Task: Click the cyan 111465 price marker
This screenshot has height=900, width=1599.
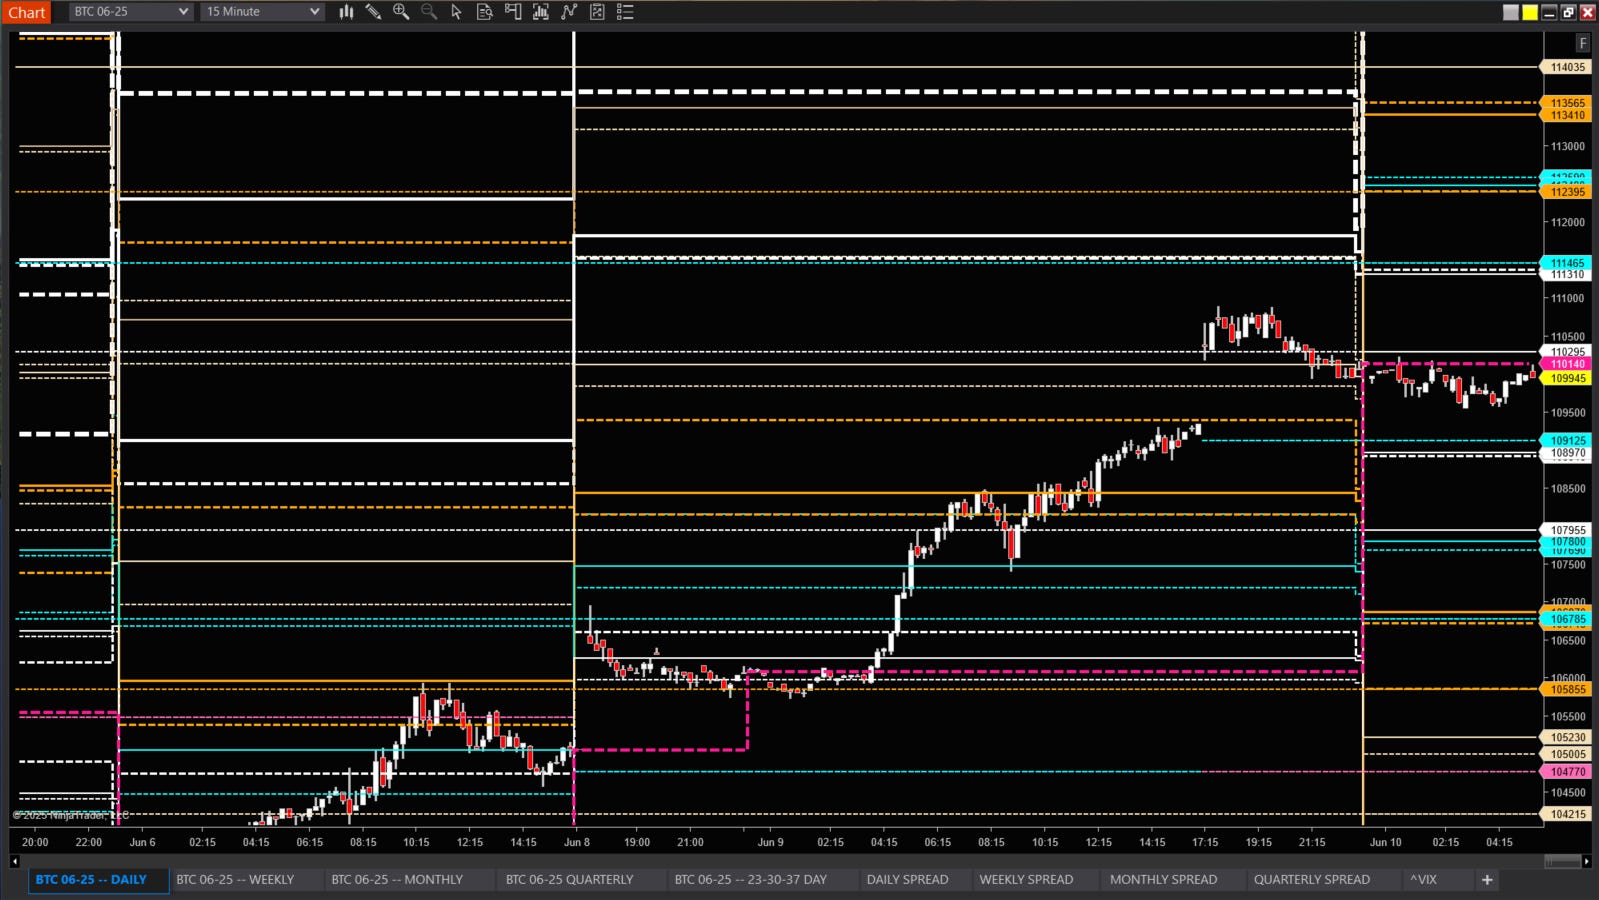Action: click(x=1567, y=263)
